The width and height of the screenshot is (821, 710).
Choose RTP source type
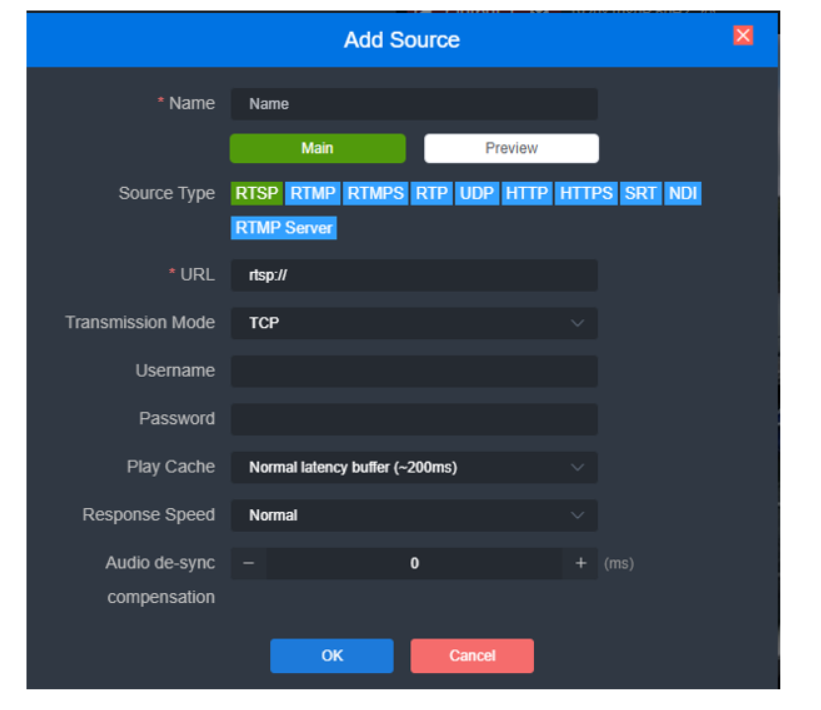click(x=431, y=193)
